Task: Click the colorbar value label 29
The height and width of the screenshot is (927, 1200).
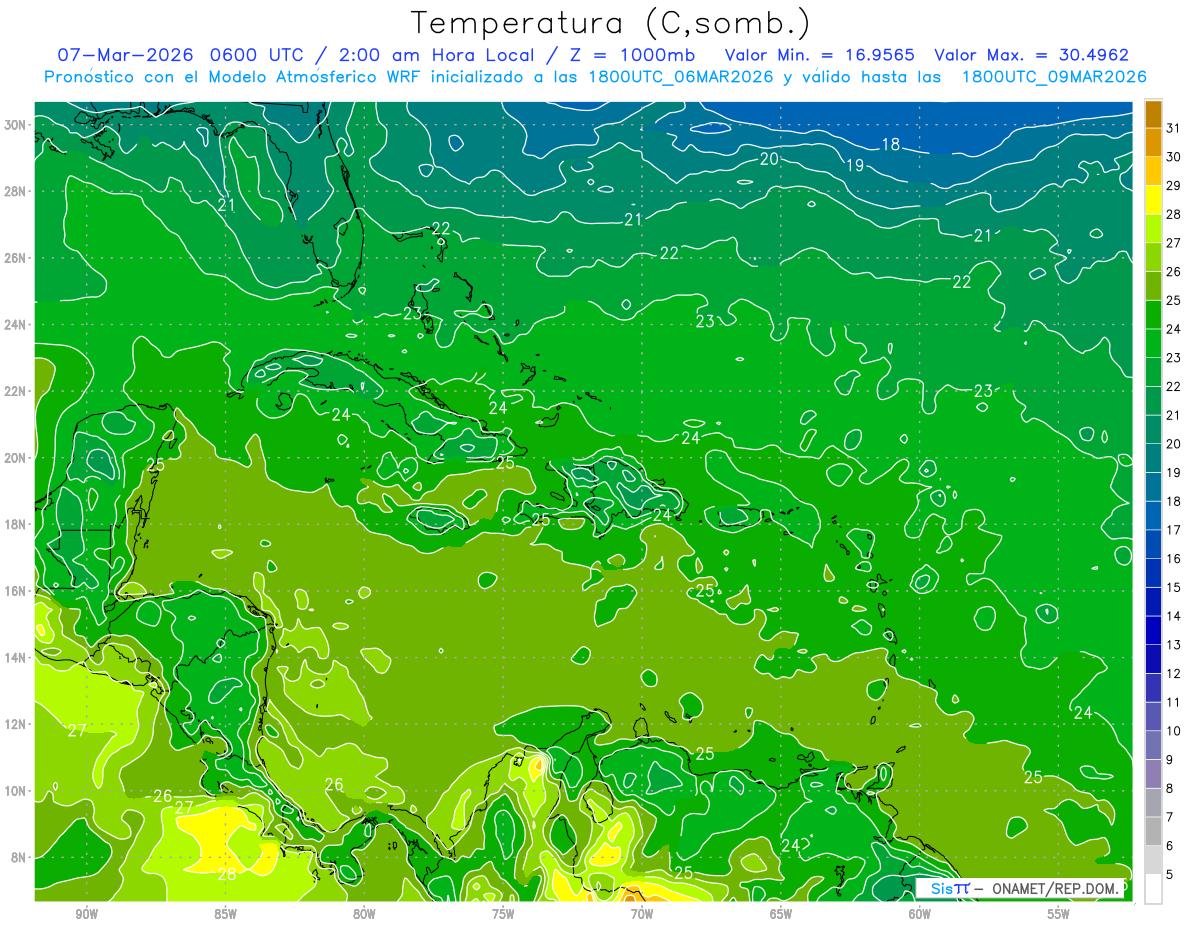Action: click(x=1174, y=185)
